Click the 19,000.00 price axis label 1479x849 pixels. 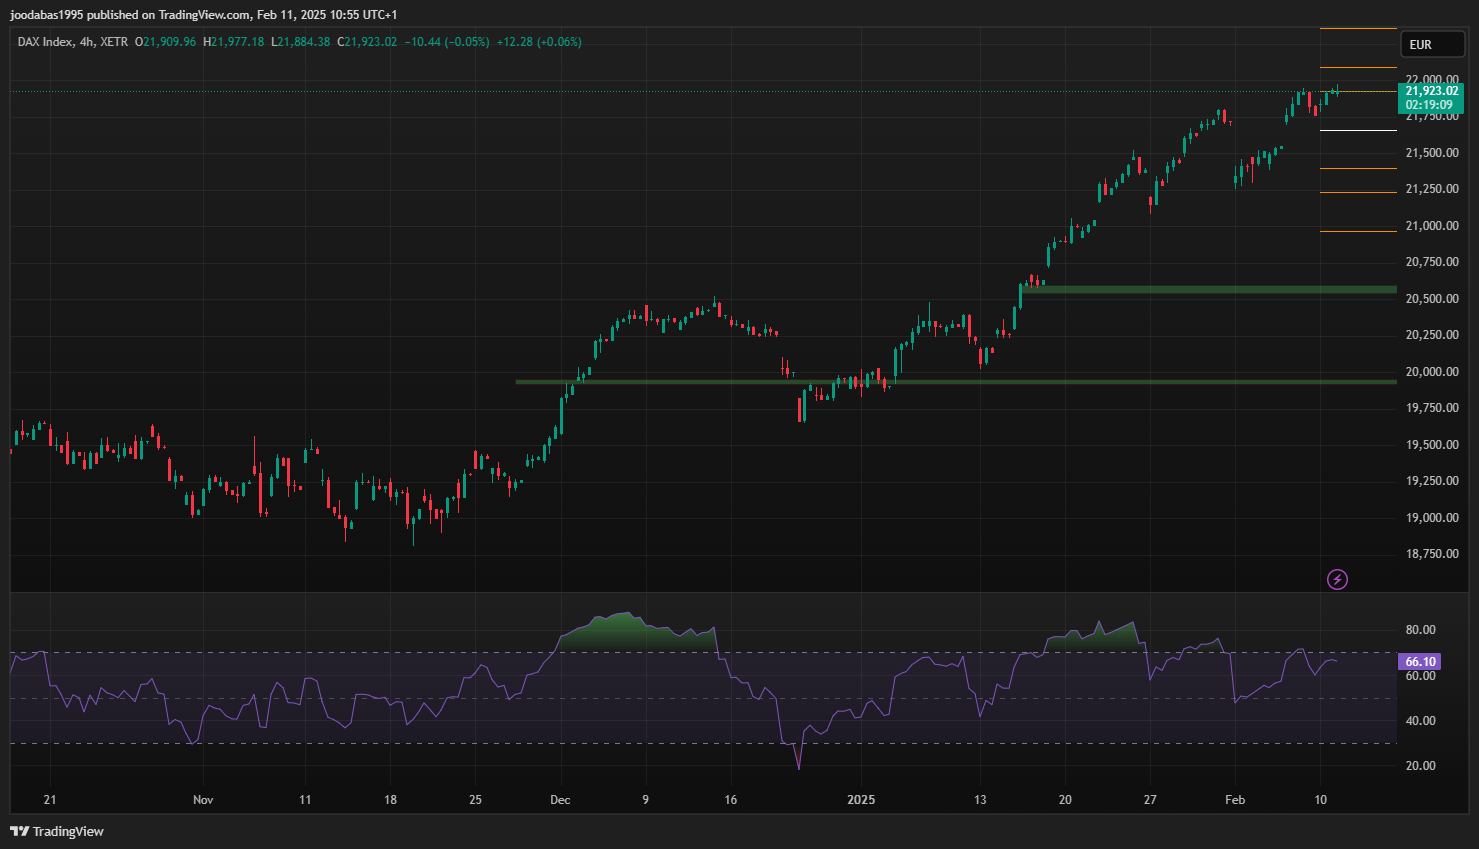click(1432, 518)
